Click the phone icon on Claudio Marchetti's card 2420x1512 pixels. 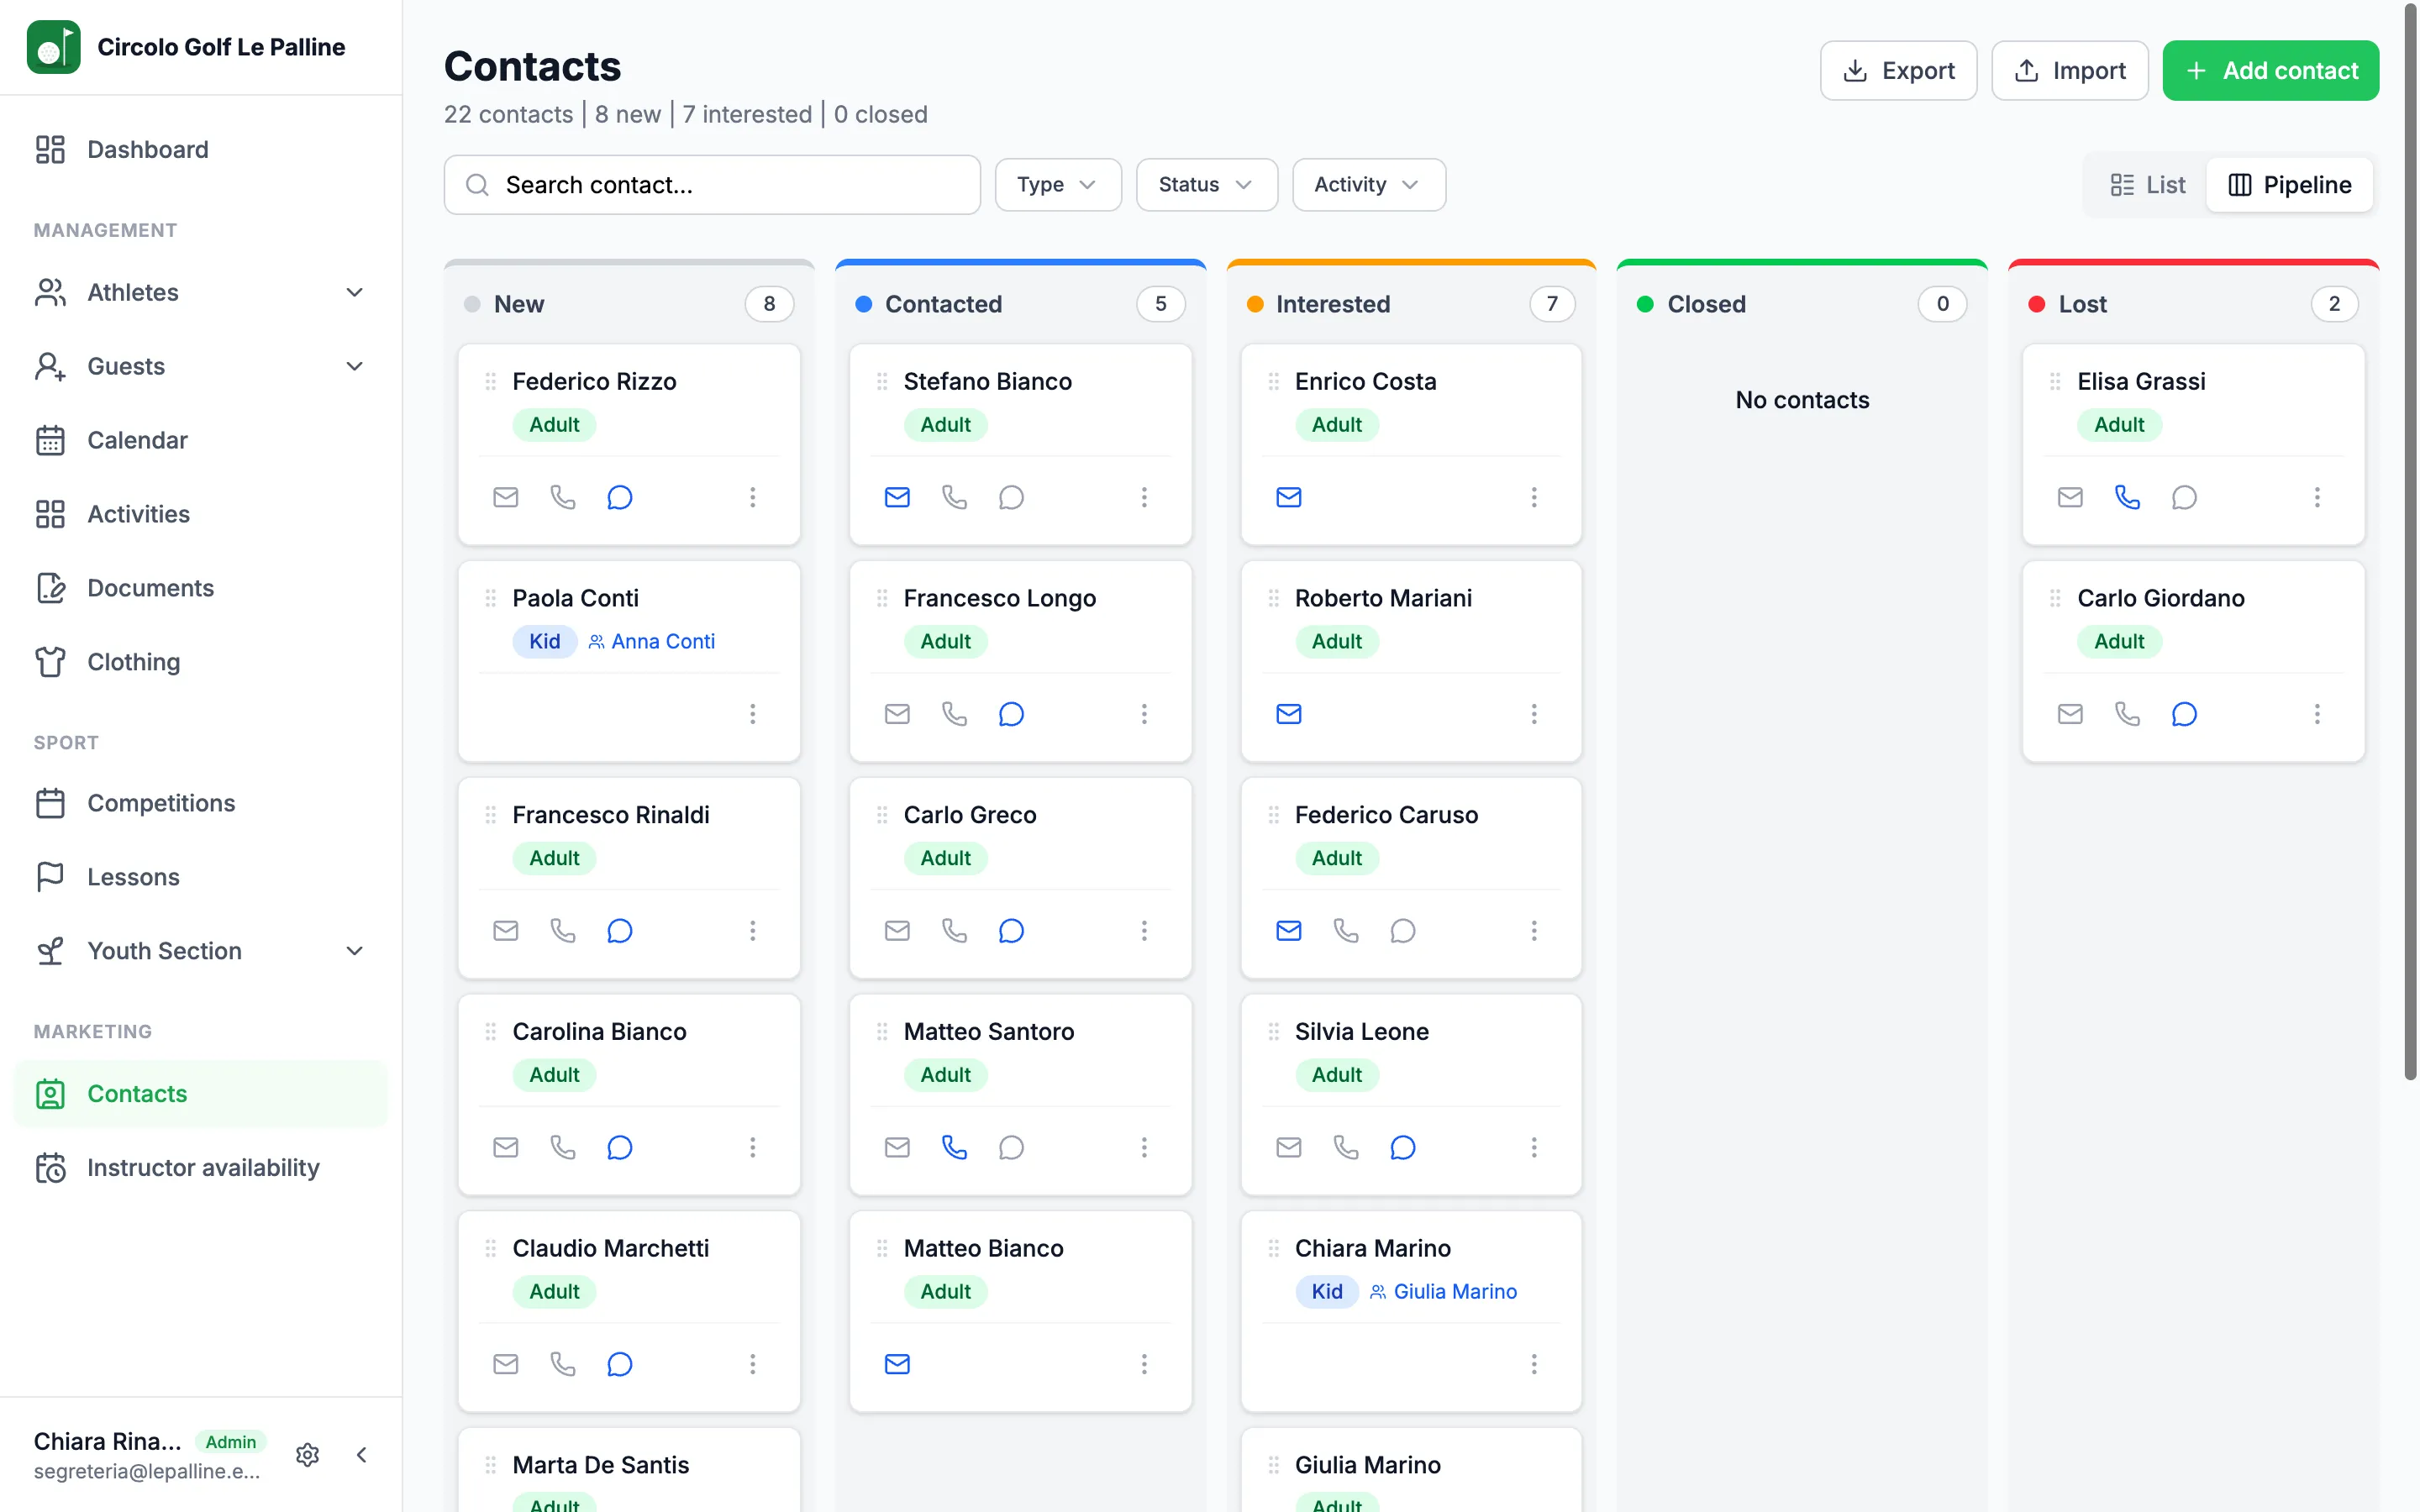tap(563, 1364)
